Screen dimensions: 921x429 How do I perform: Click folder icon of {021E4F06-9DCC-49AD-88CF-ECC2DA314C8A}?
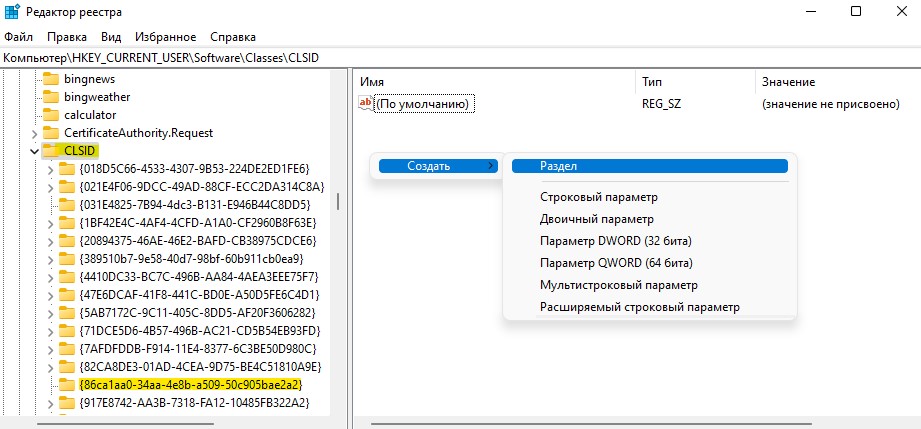(66, 187)
